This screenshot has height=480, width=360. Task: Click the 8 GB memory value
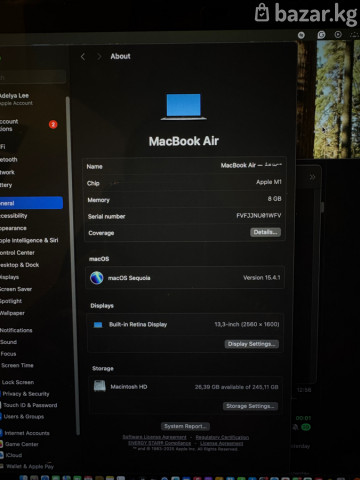click(274, 199)
